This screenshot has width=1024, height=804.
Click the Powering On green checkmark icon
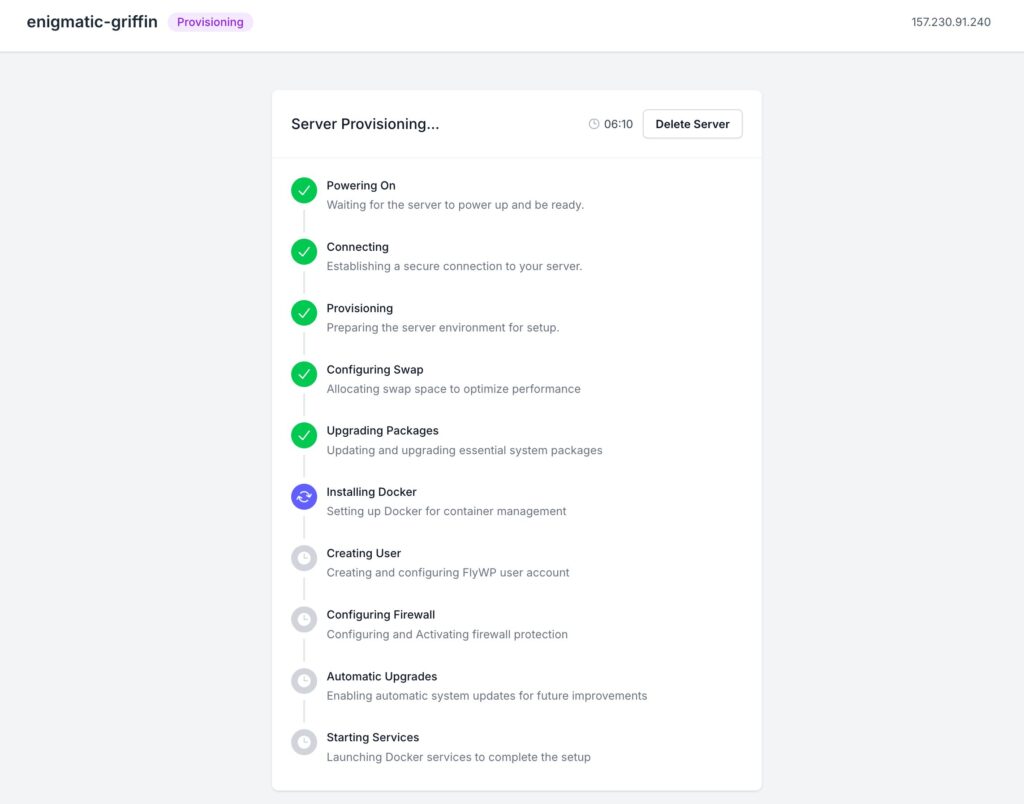click(304, 191)
